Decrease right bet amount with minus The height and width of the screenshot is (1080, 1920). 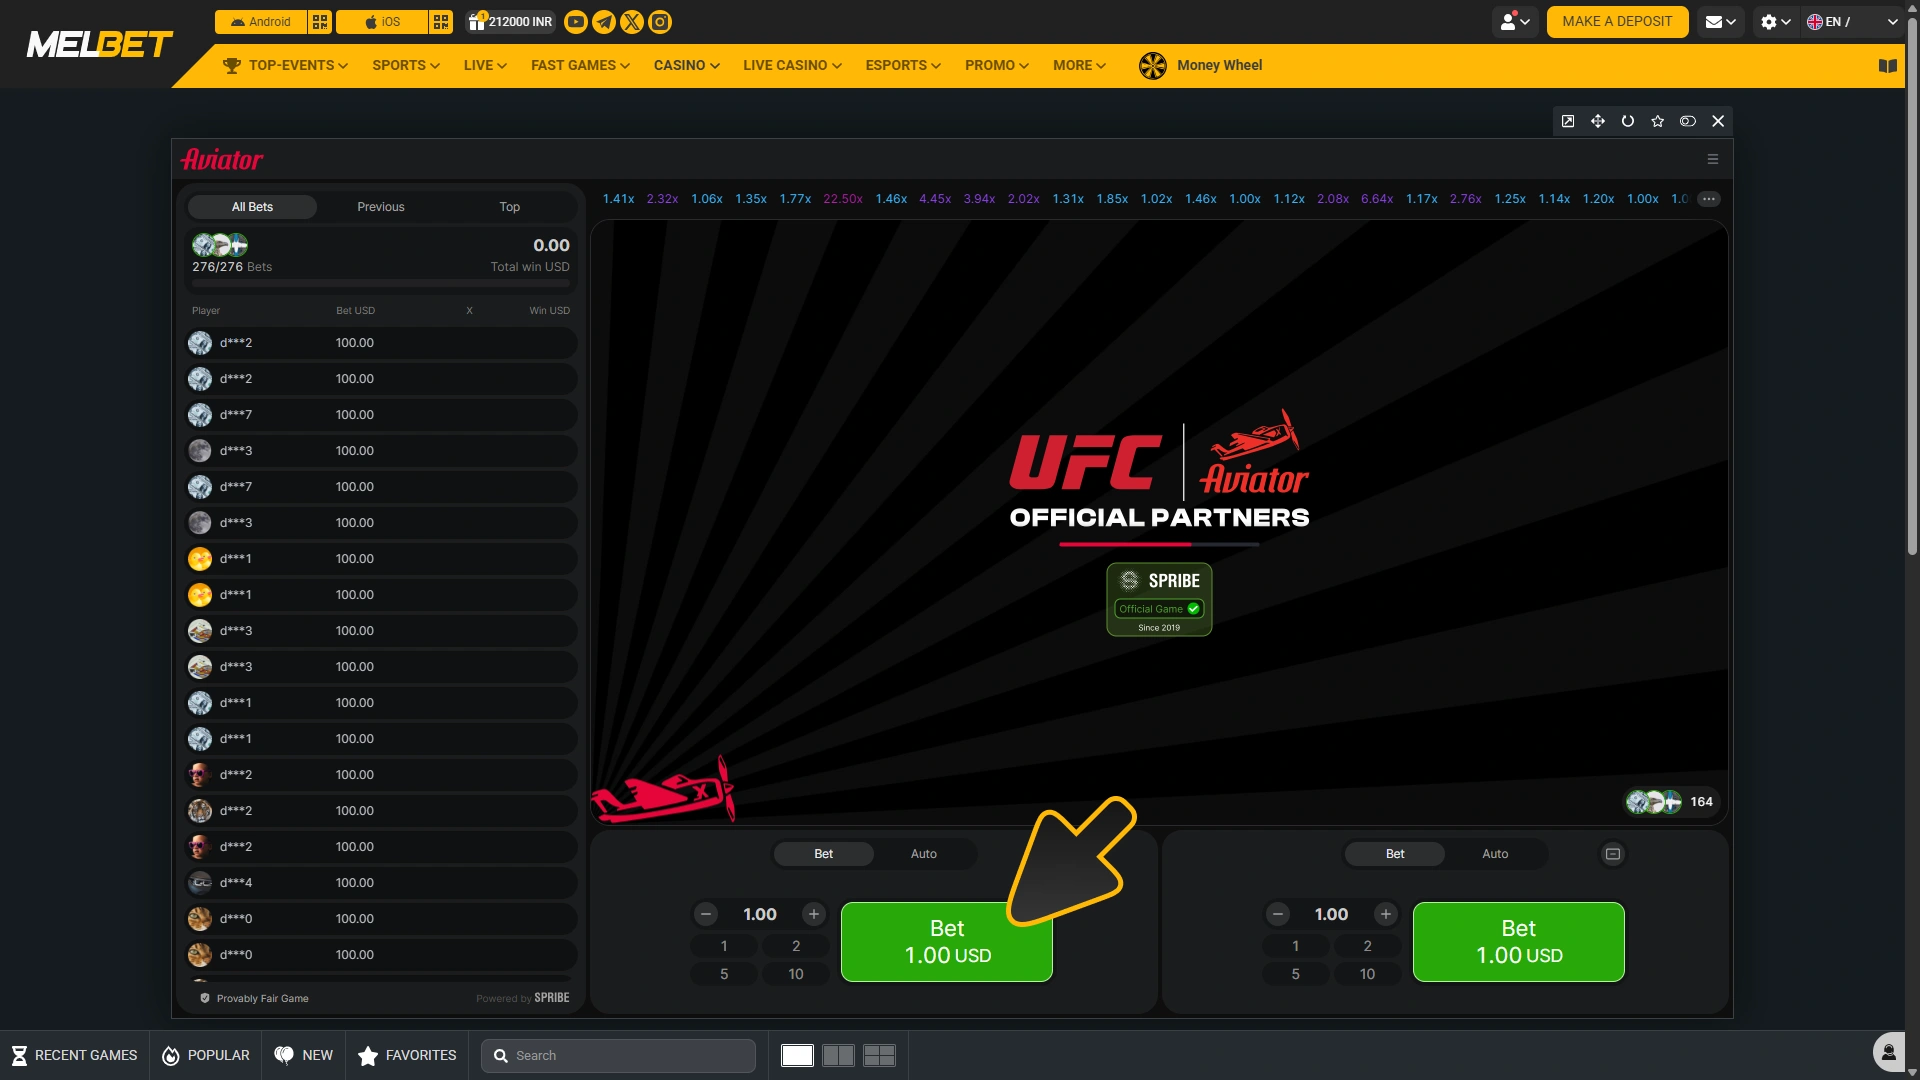pyautogui.click(x=1278, y=914)
